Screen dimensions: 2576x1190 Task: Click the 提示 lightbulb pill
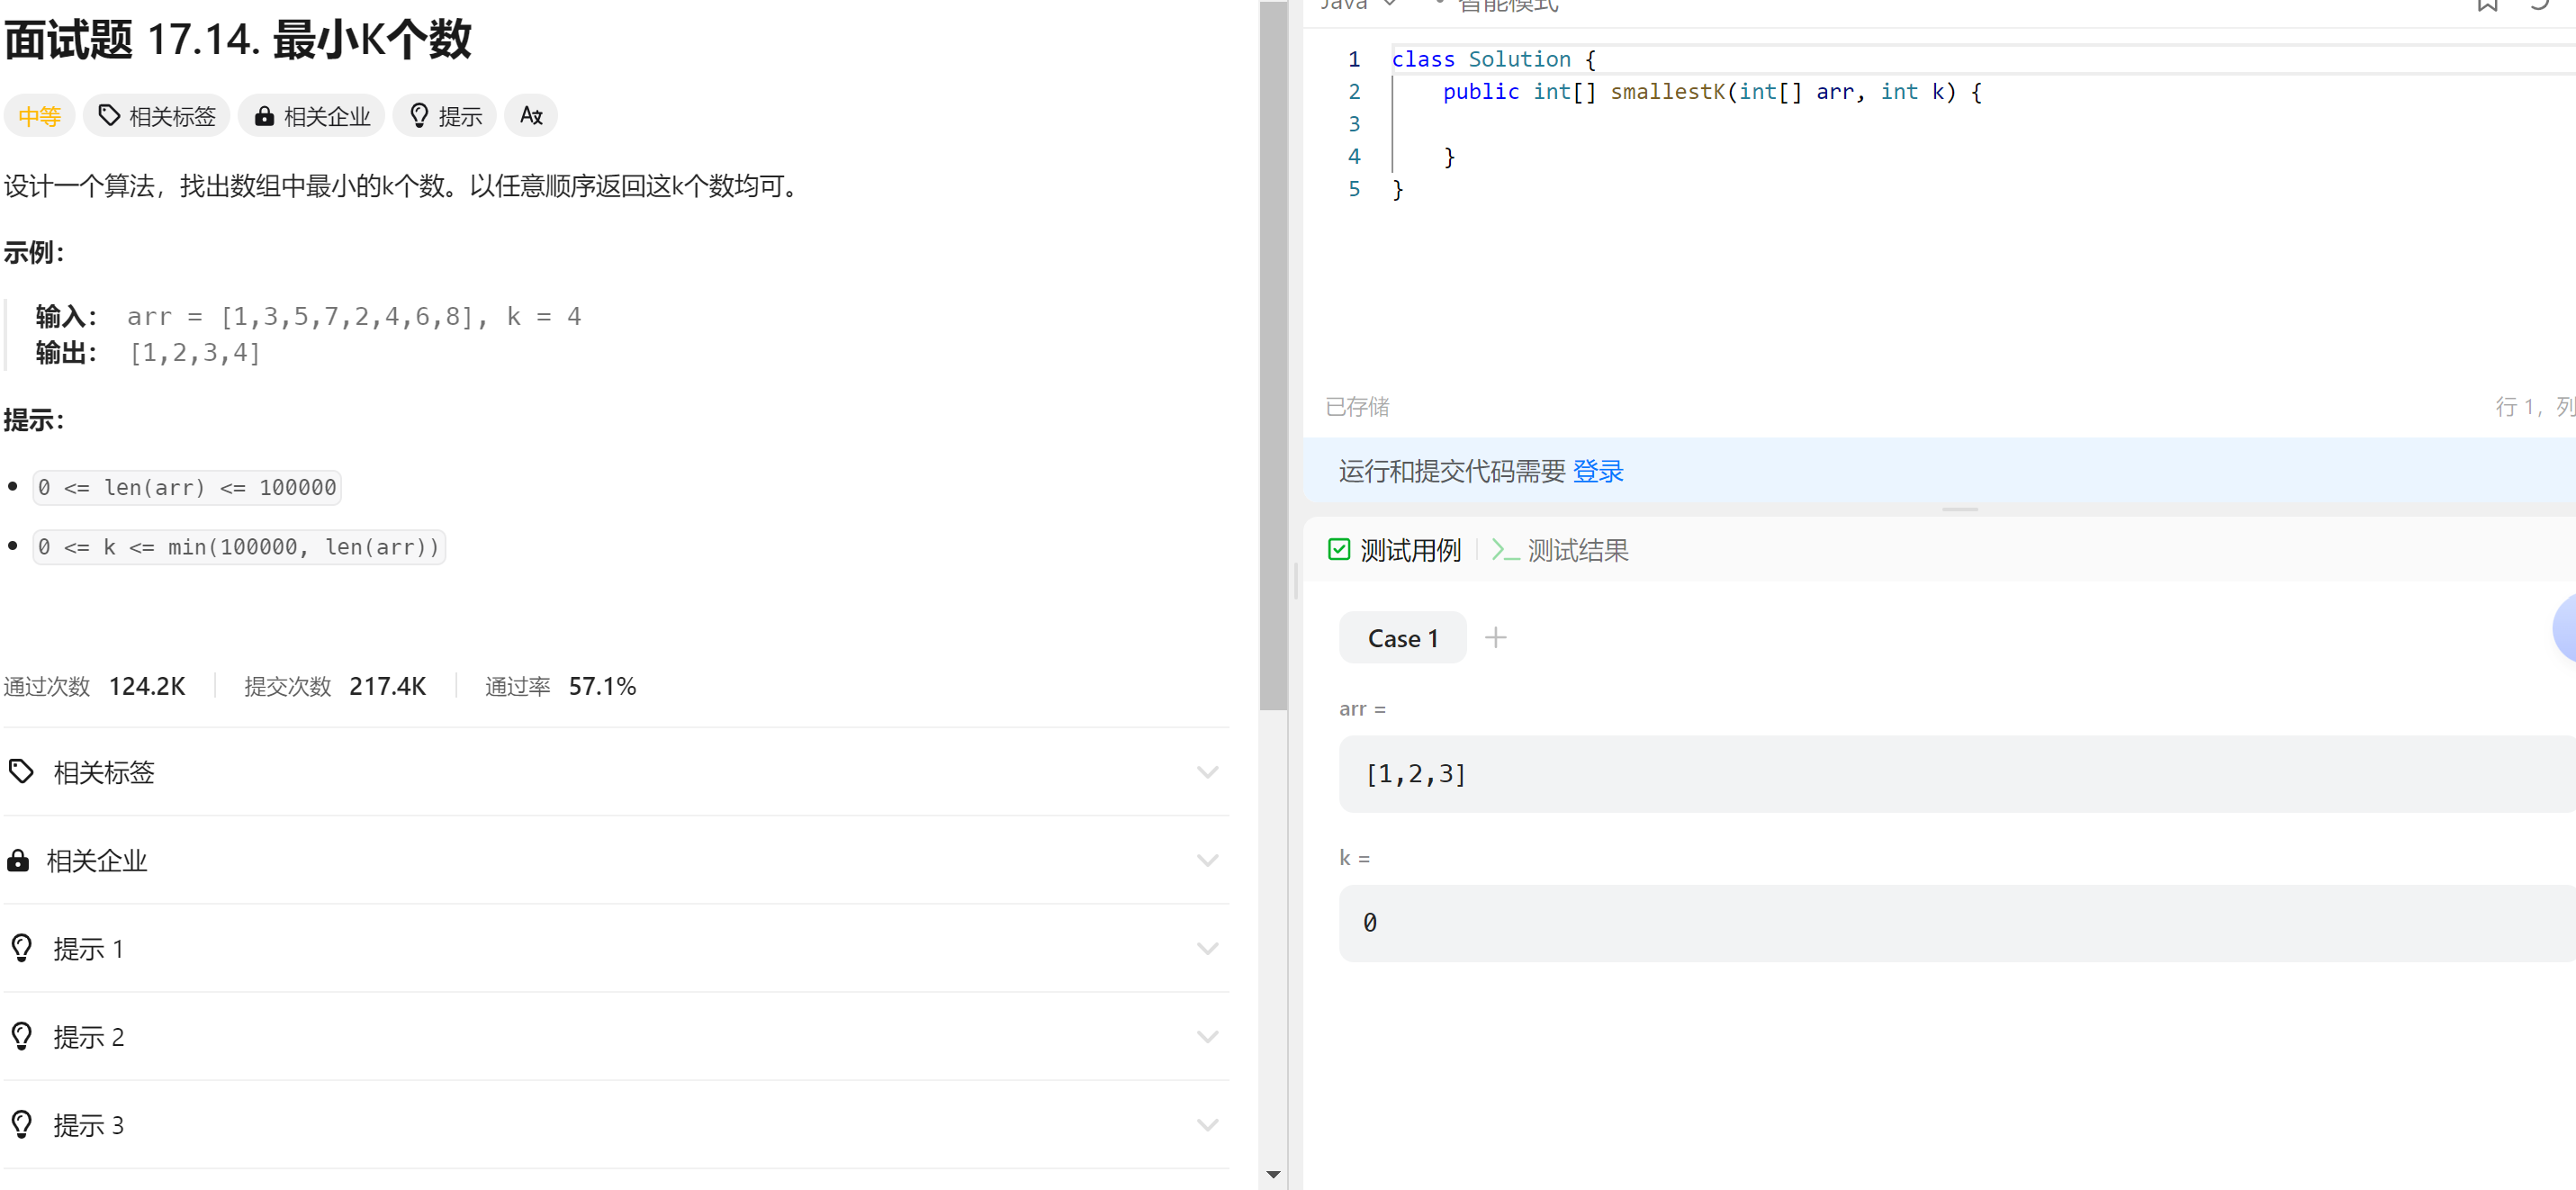pos(445,116)
